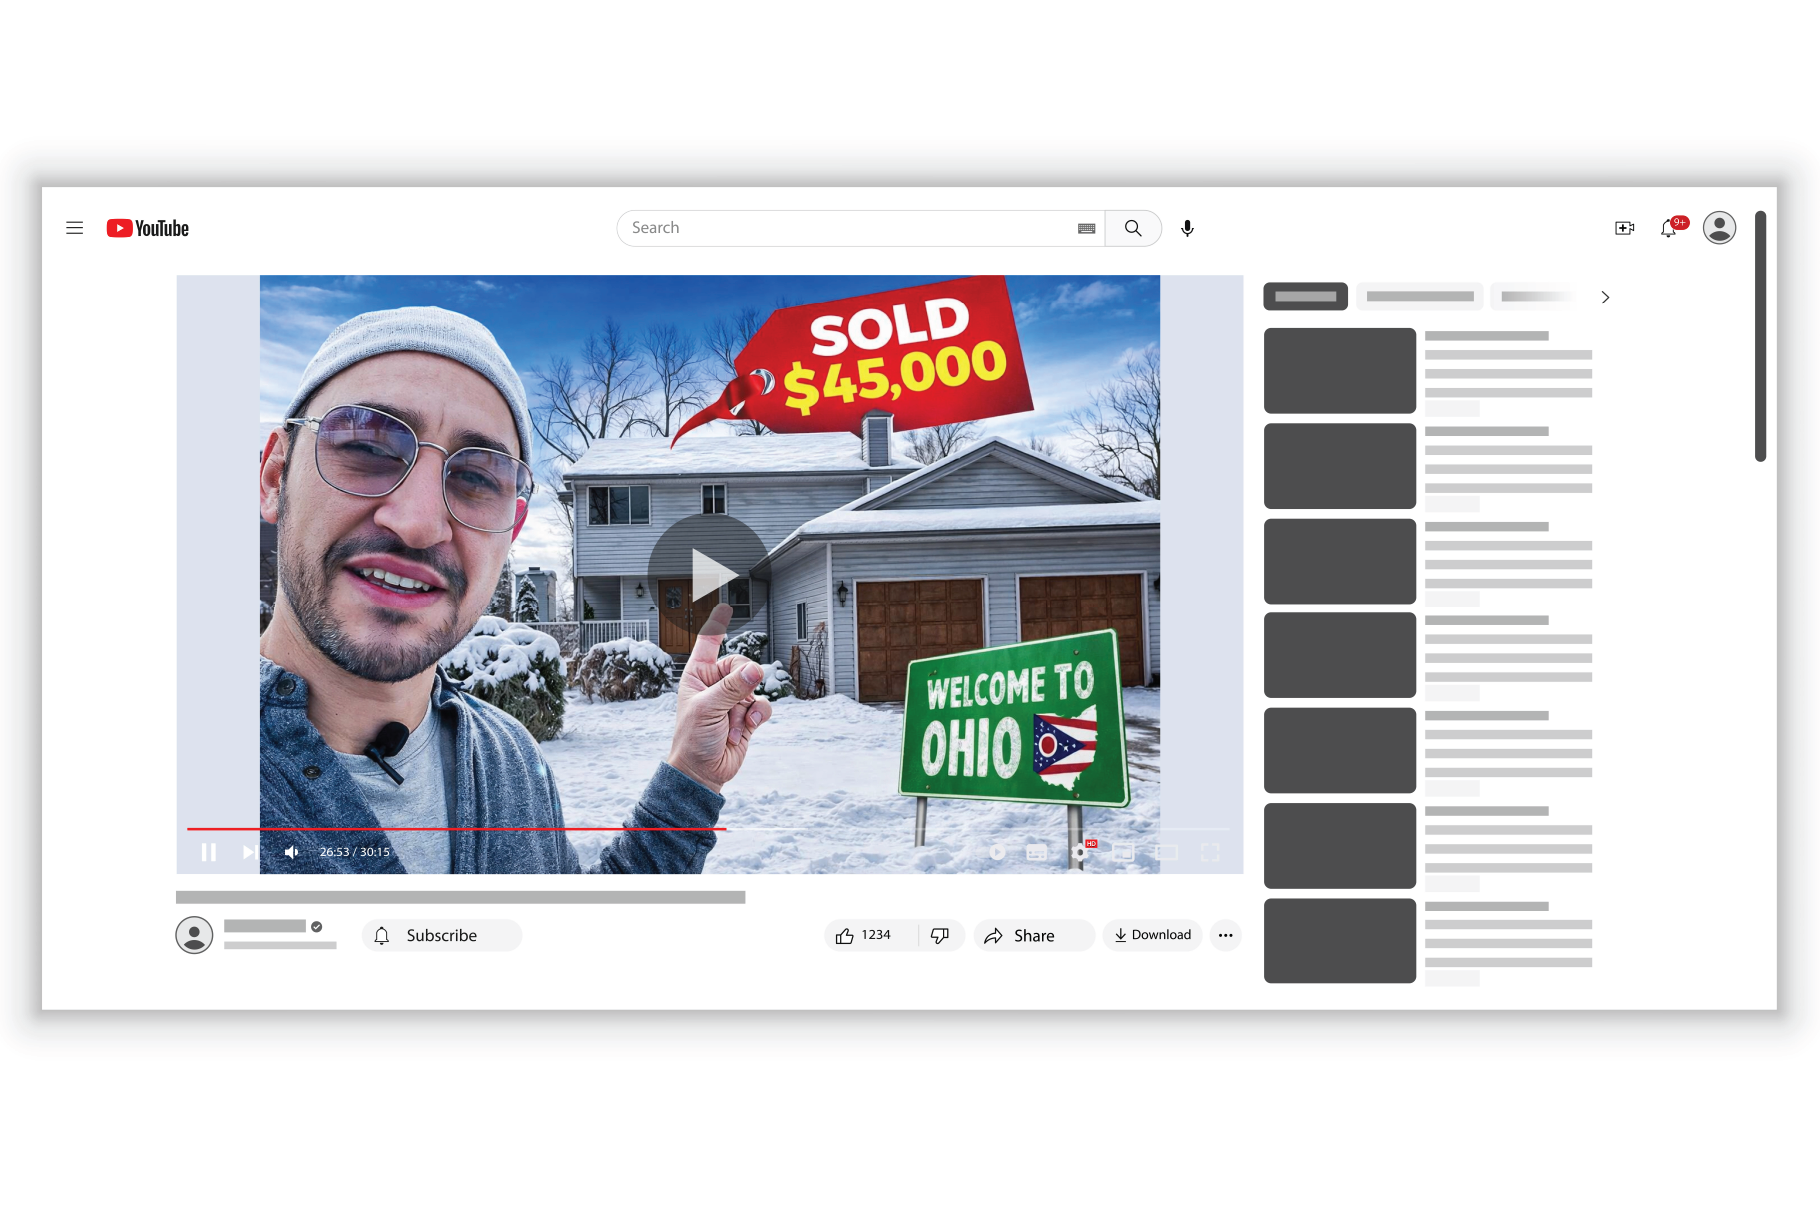
Task: Start voice search with the microphone
Action: click(1187, 228)
